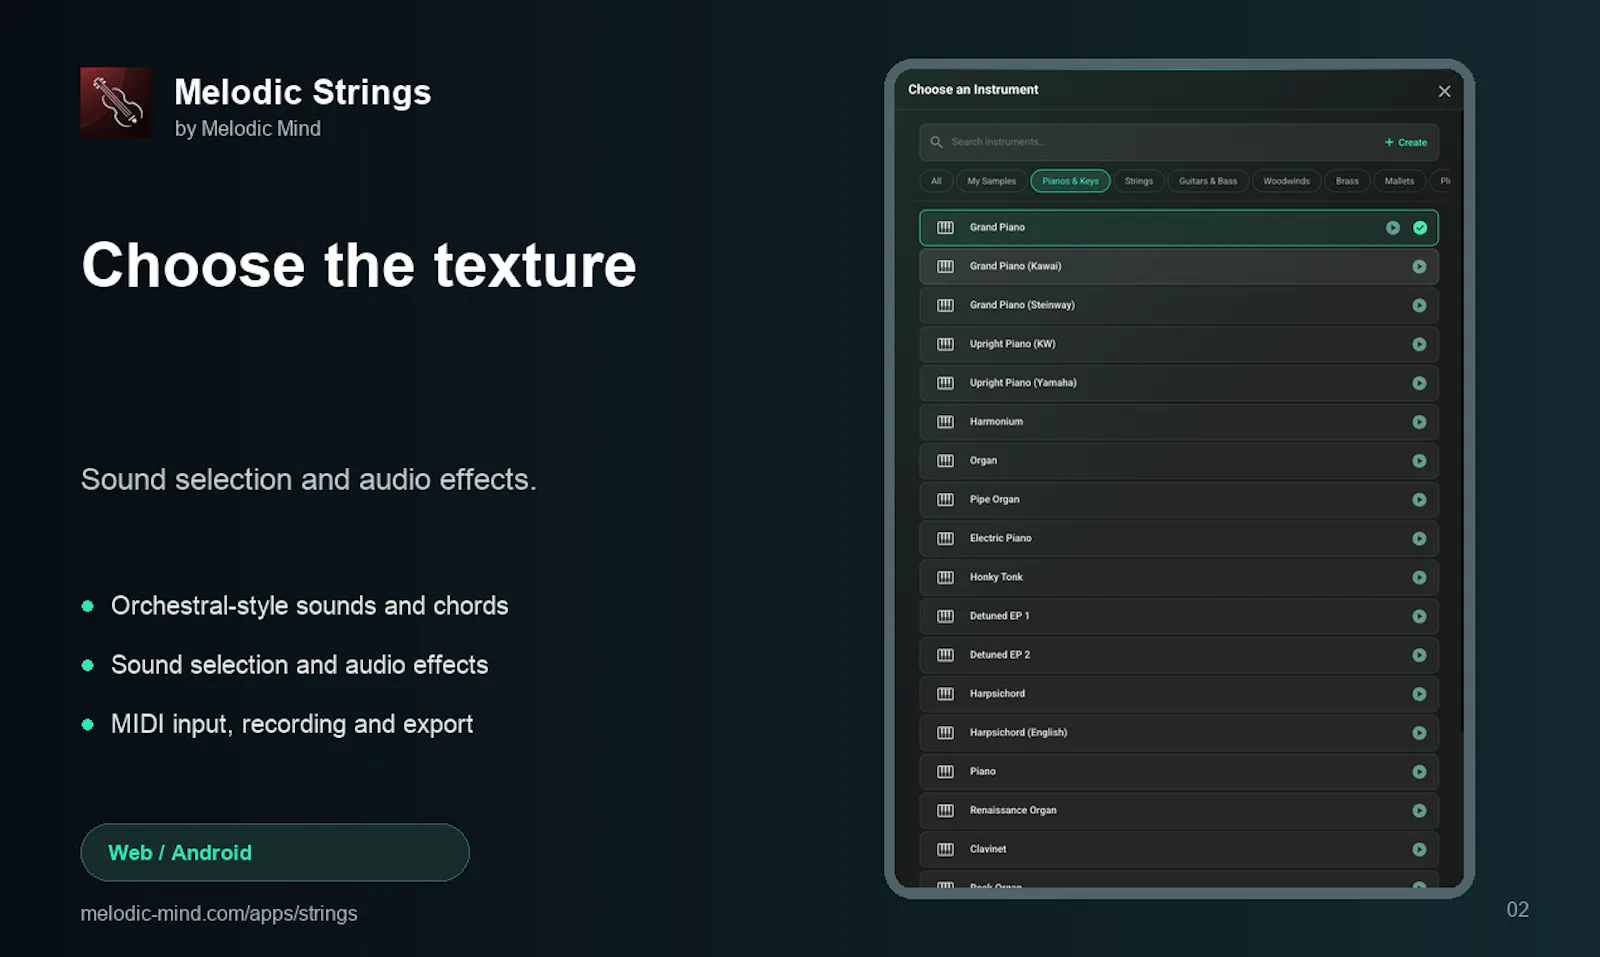Play preview of Grand Piano (Kawai)

1419,267
